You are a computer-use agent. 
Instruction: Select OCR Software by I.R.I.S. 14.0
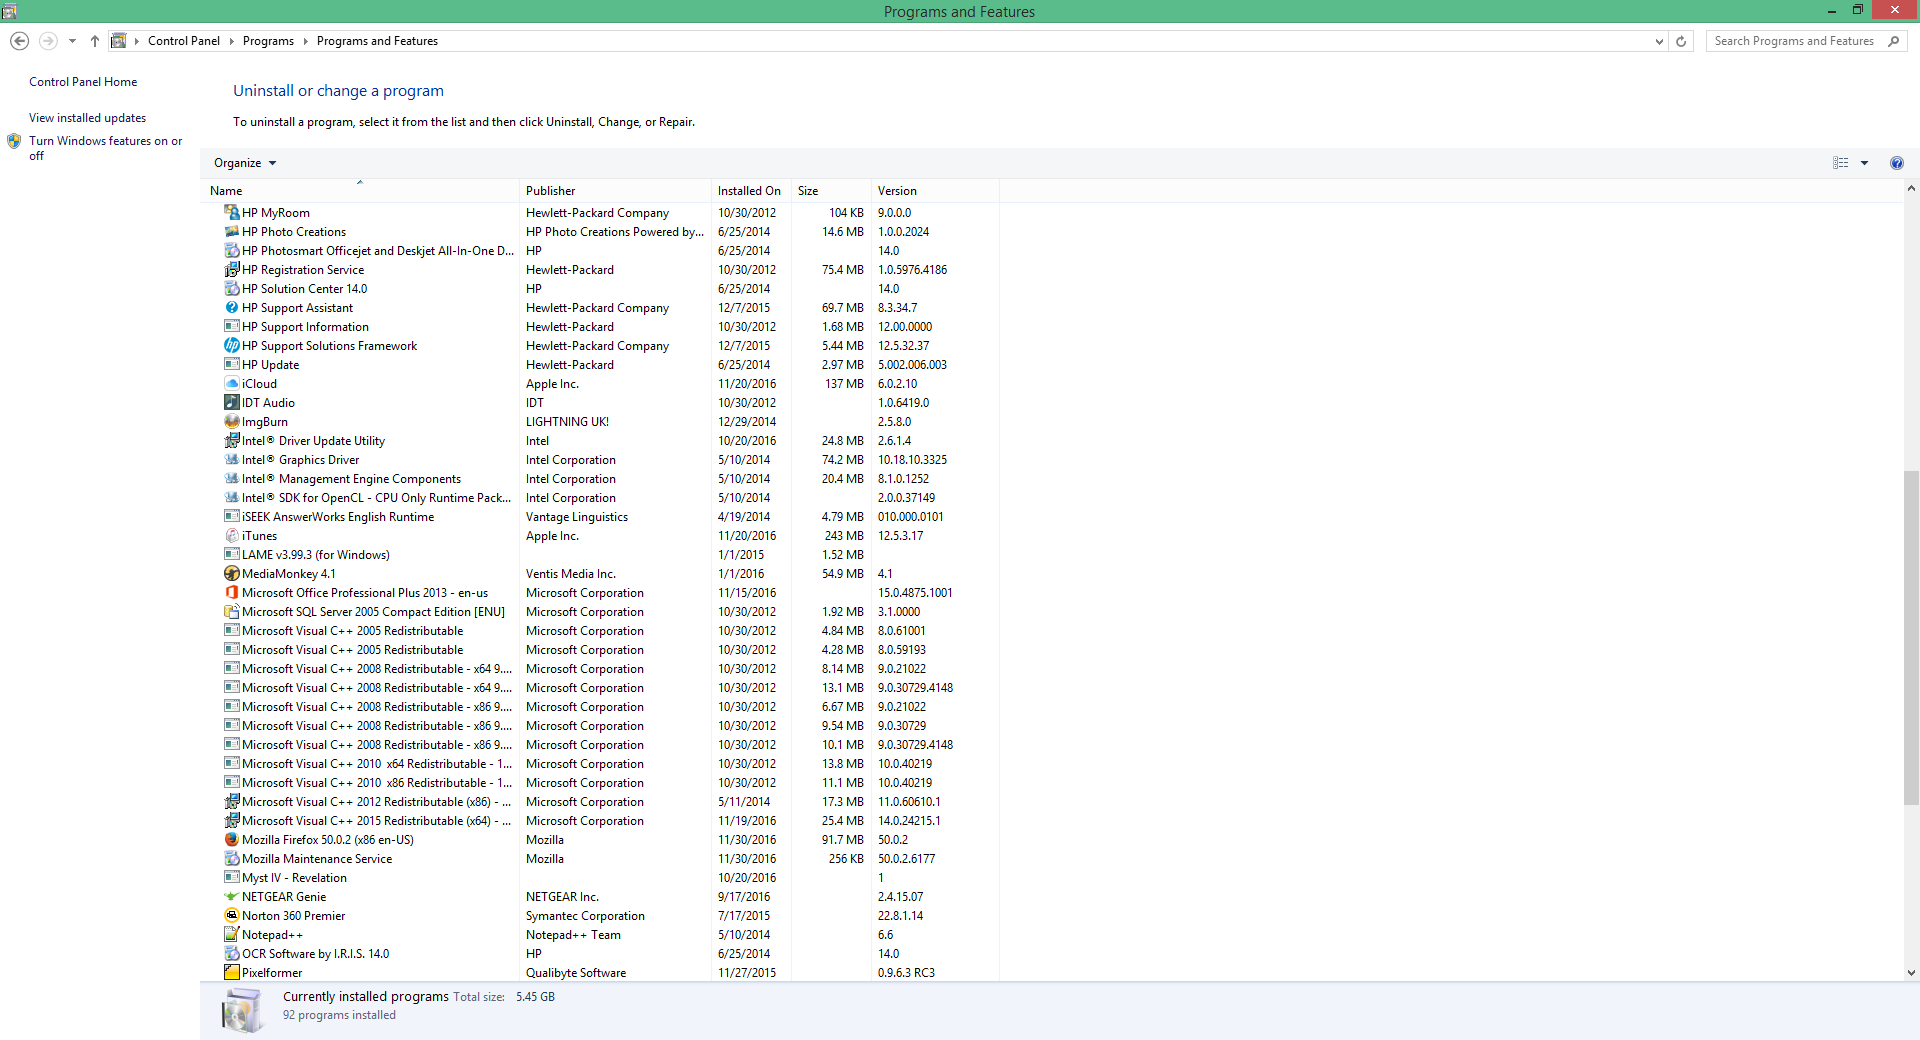pyautogui.click(x=612, y=953)
